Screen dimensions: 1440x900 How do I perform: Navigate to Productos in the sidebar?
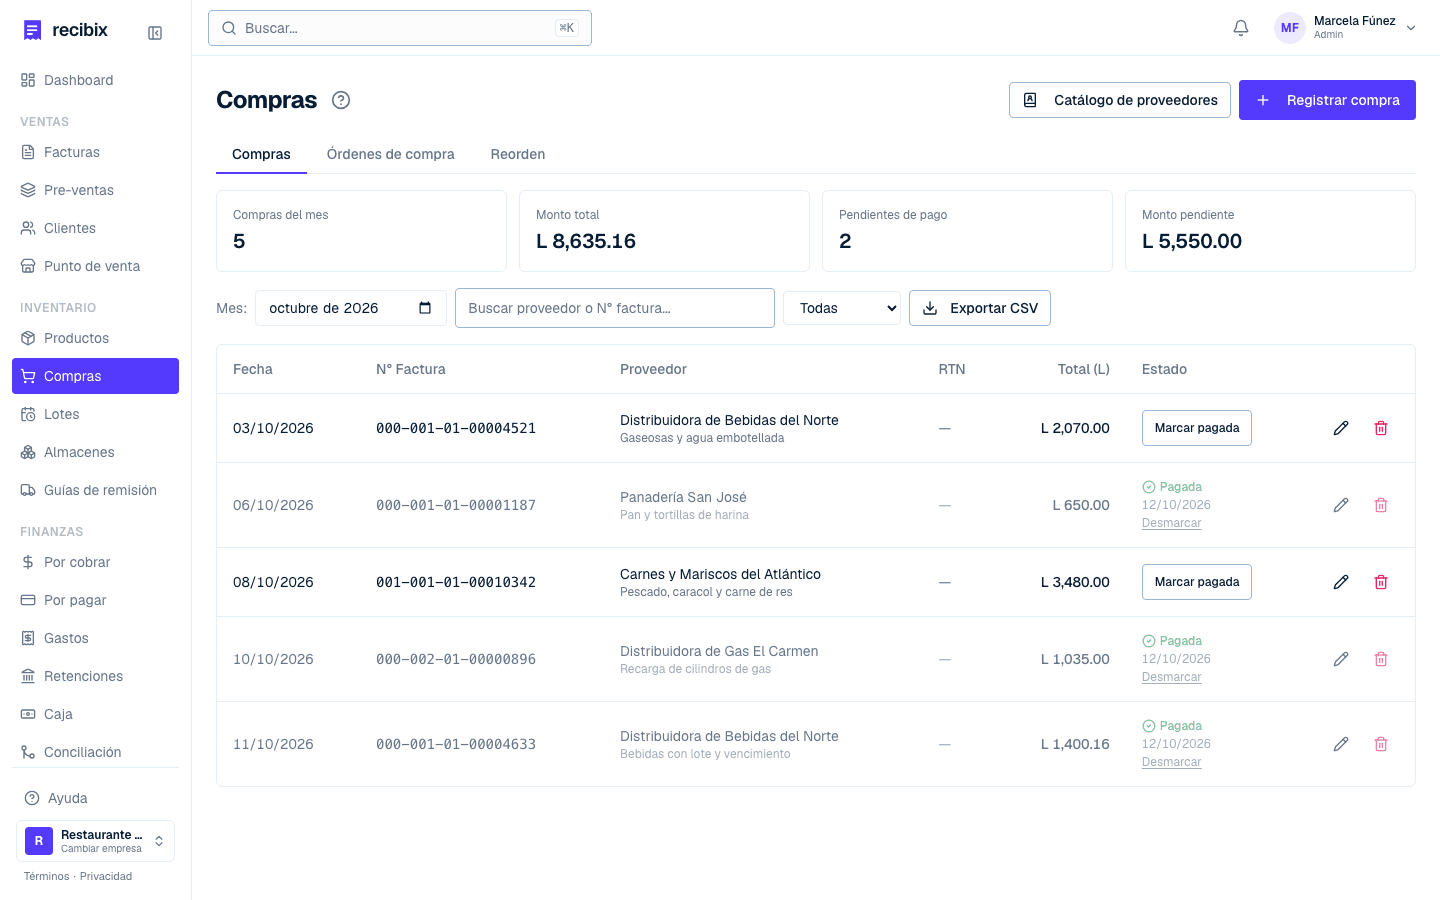point(95,338)
